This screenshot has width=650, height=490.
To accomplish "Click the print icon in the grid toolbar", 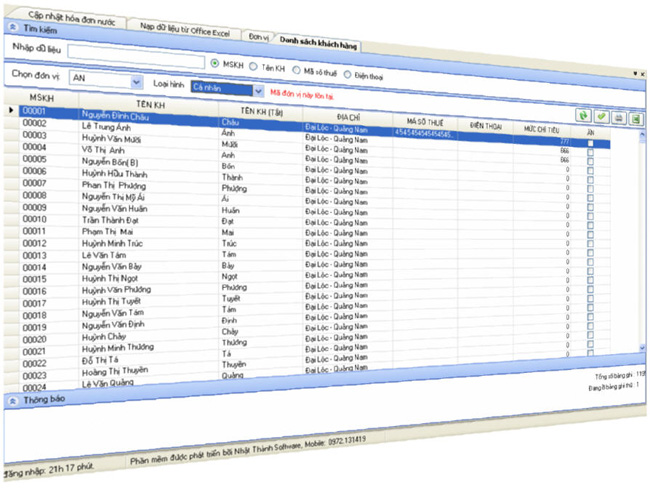I will click(619, 118).
